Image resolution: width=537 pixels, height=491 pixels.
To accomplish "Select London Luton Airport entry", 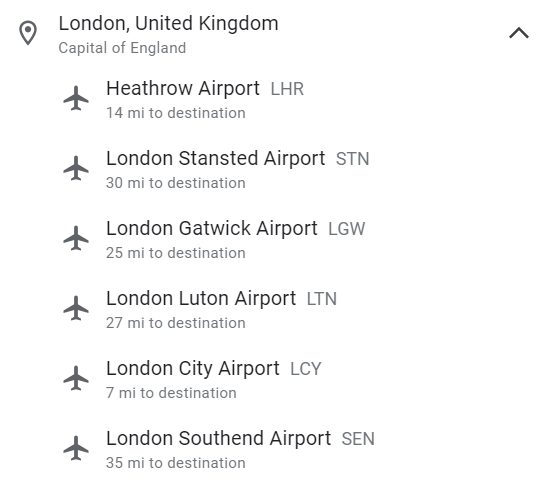I will (268, 309).
